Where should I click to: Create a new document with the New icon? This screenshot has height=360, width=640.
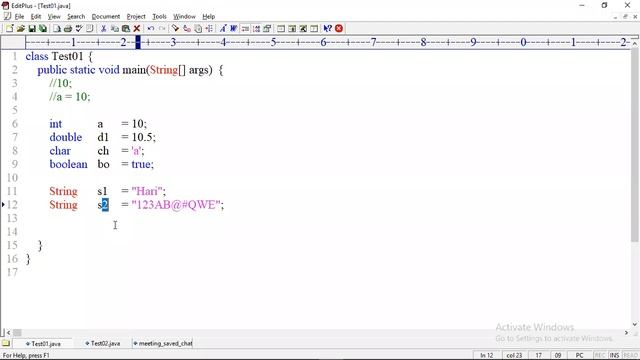click(9, 29)
